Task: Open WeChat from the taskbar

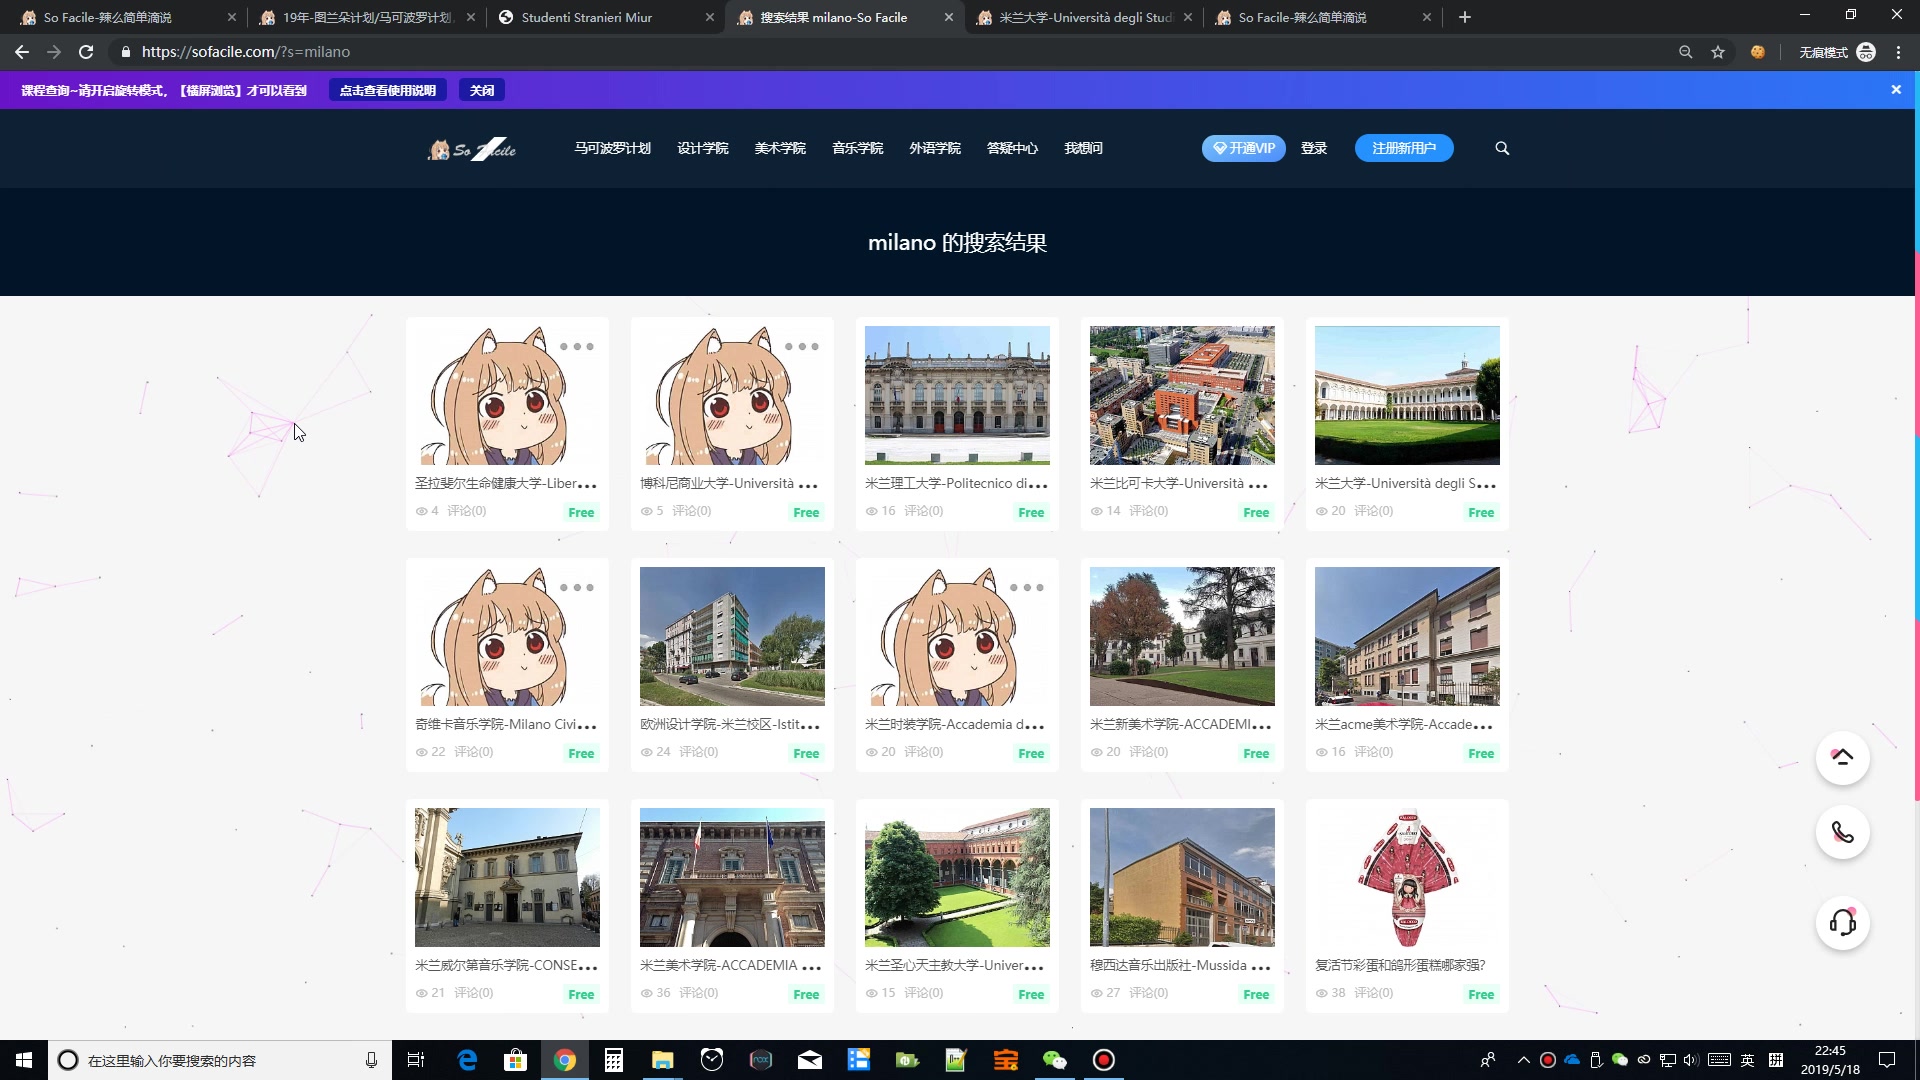Action: tap(1055, 1060)
